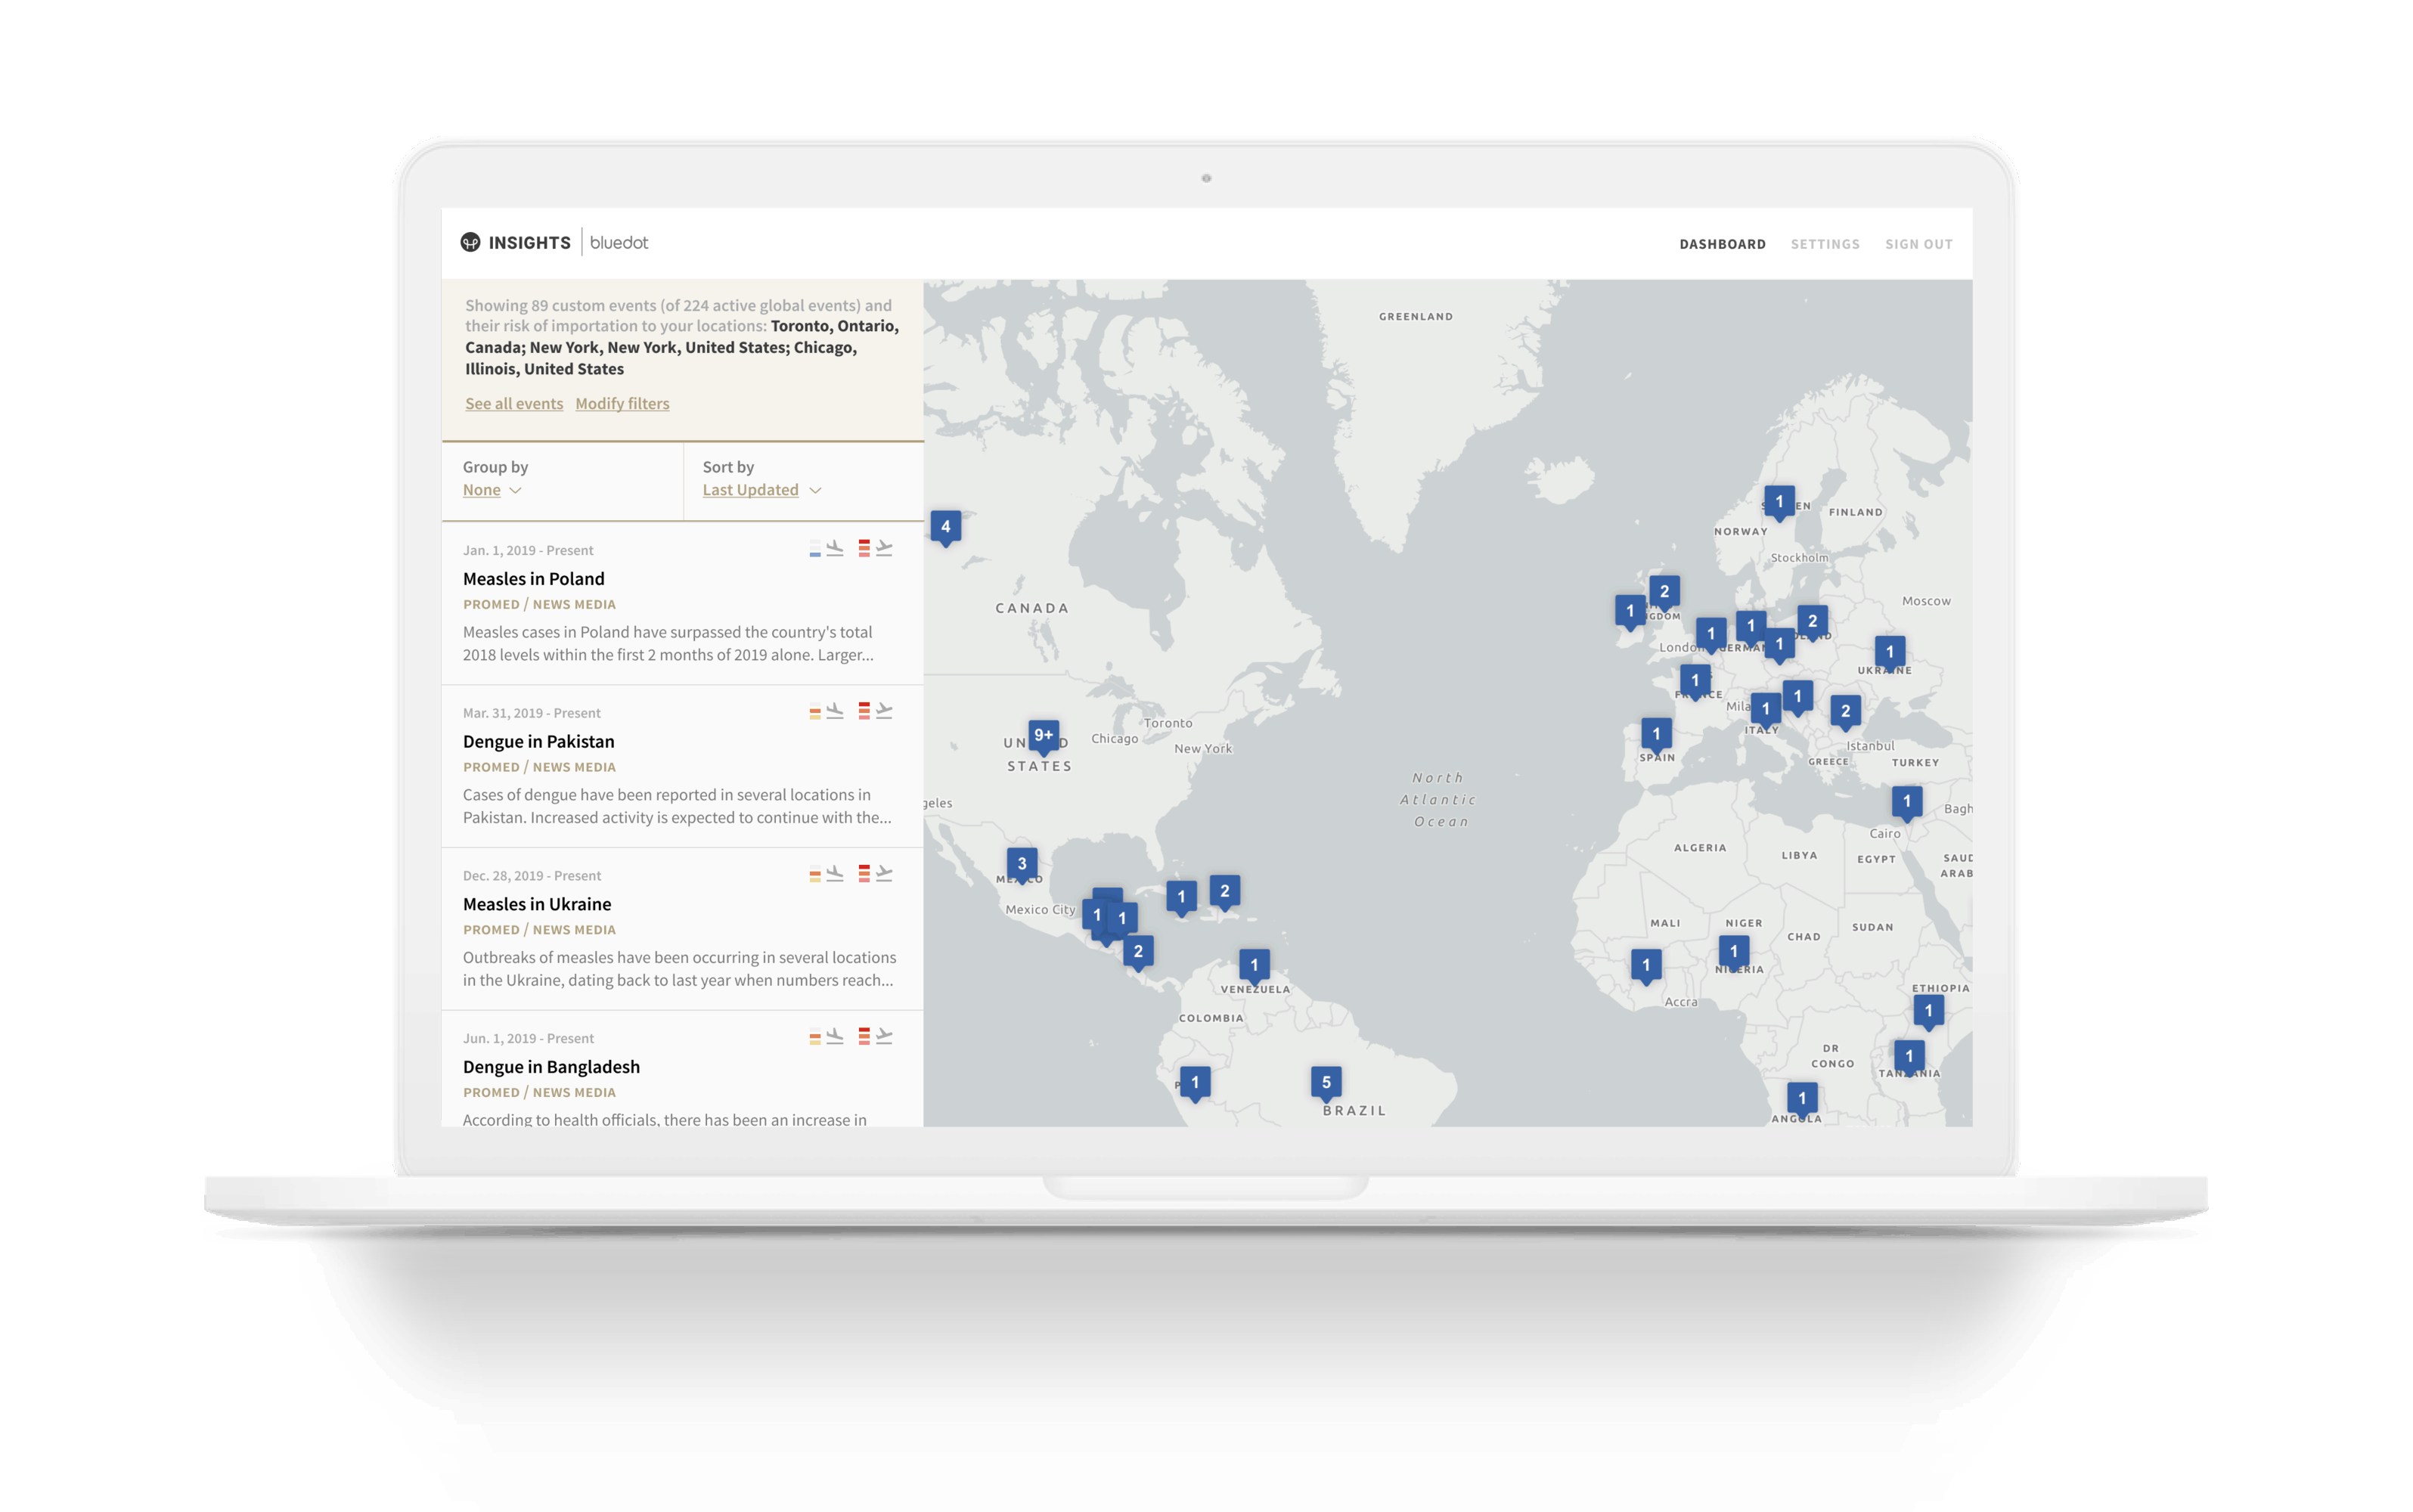Click the Measles in Poland description text
The width and height of the screenshot is (2413, 1512).
click(668, 643)
